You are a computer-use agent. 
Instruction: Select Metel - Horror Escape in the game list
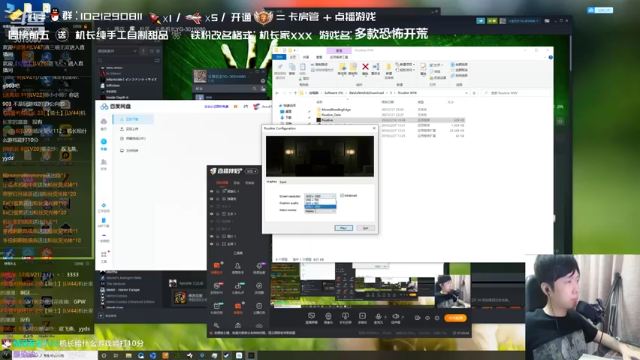point(123,290)
